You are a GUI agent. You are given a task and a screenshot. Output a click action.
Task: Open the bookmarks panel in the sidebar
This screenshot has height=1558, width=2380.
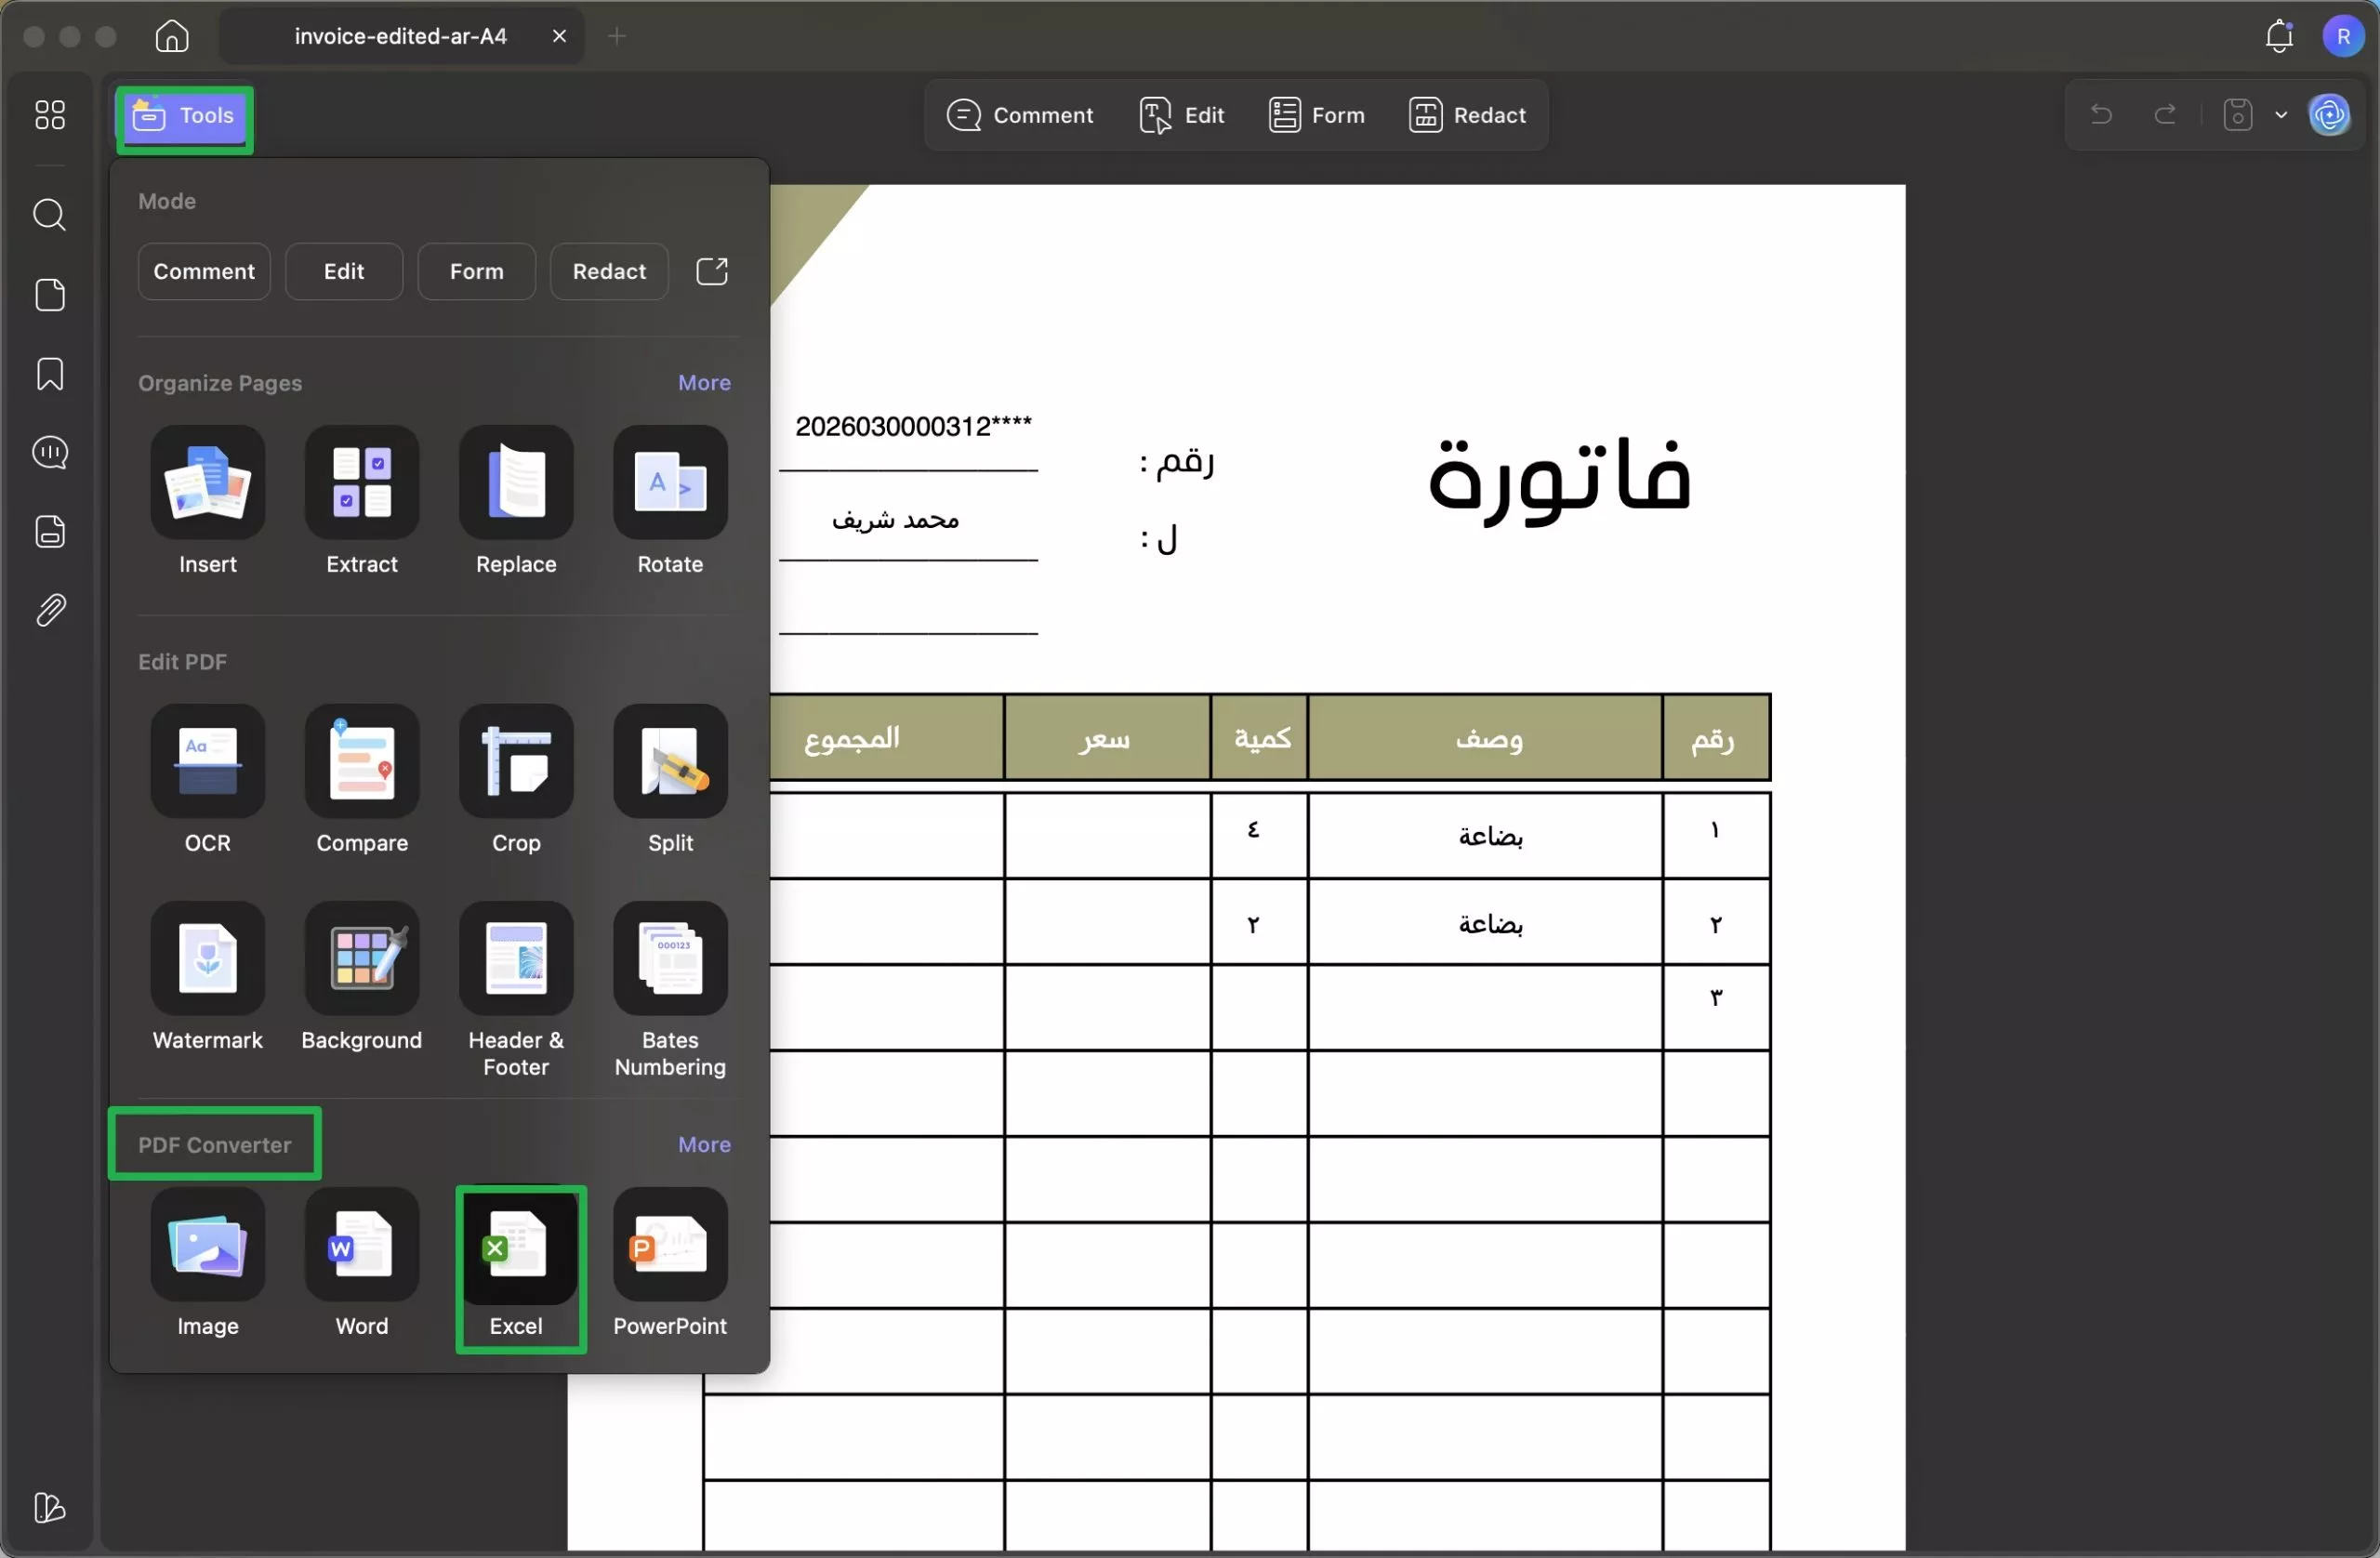point(49,373)
